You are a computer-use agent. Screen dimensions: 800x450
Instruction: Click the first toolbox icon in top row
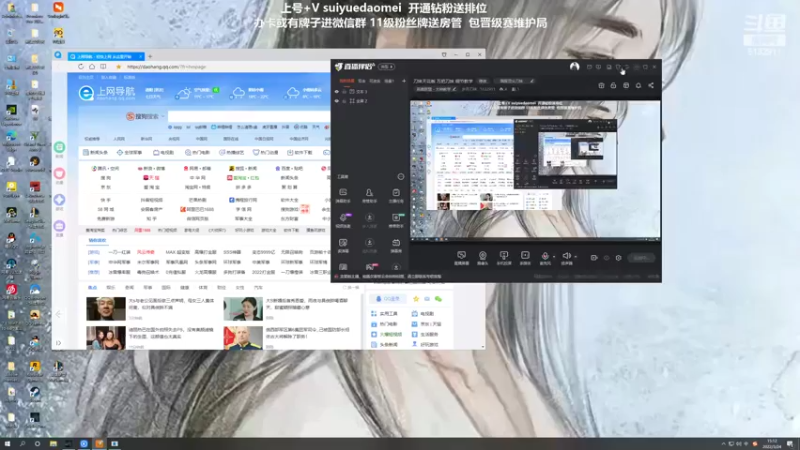(343, 192)
